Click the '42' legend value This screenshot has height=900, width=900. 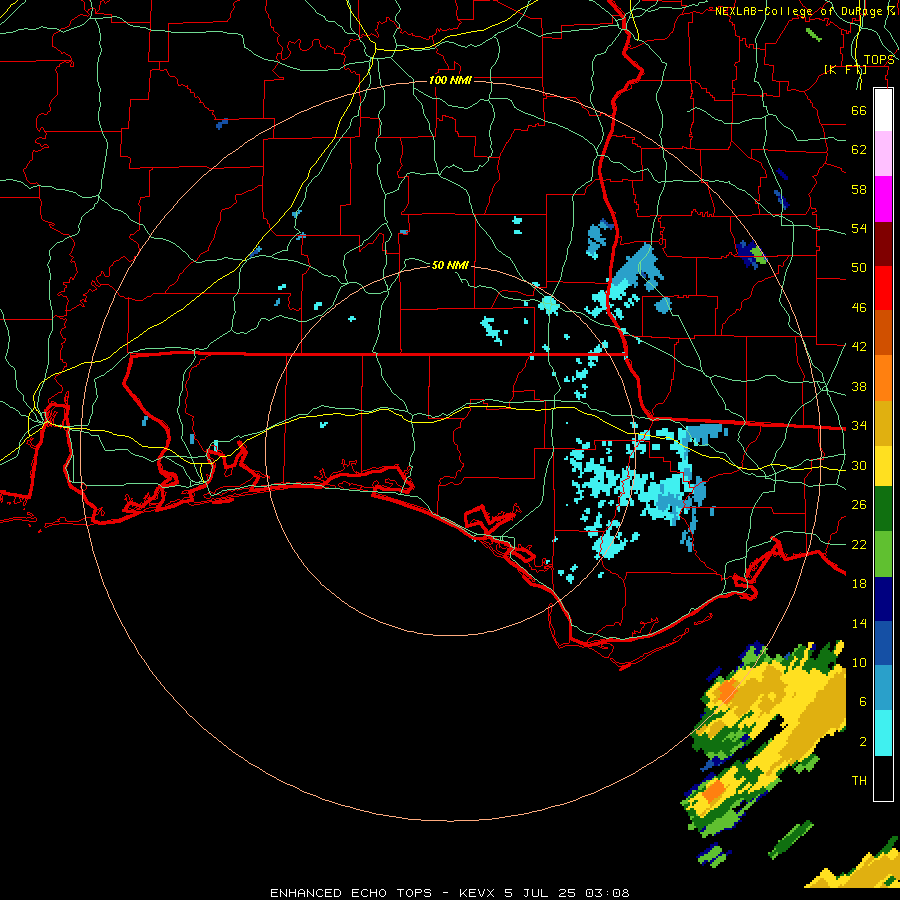859,347
